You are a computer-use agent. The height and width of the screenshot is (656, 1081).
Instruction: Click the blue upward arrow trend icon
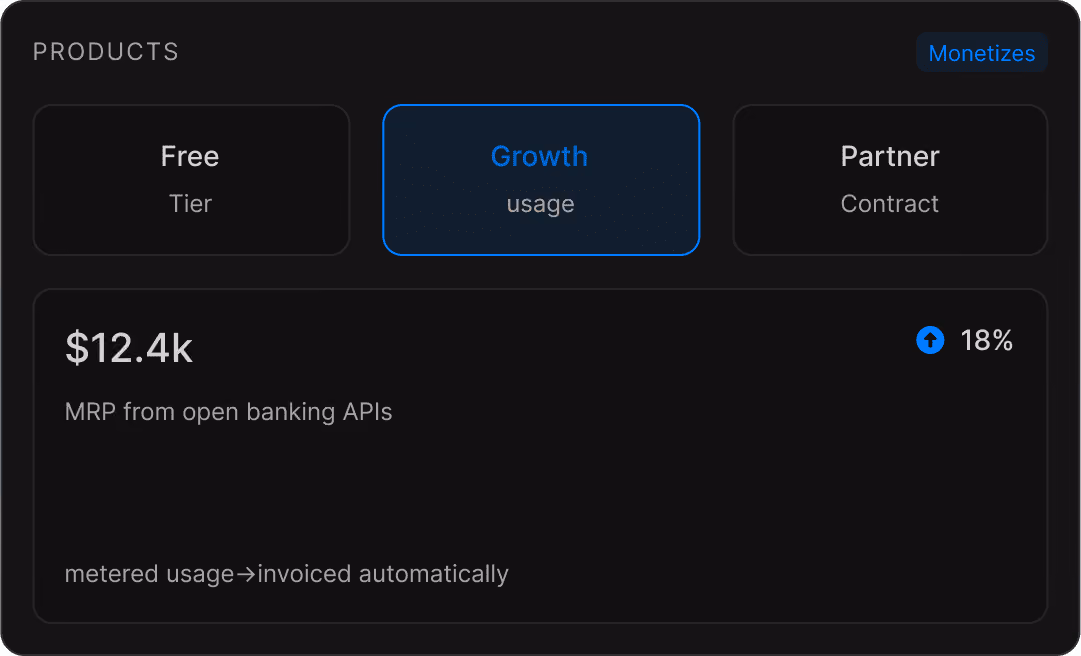(x=930, y=340)
